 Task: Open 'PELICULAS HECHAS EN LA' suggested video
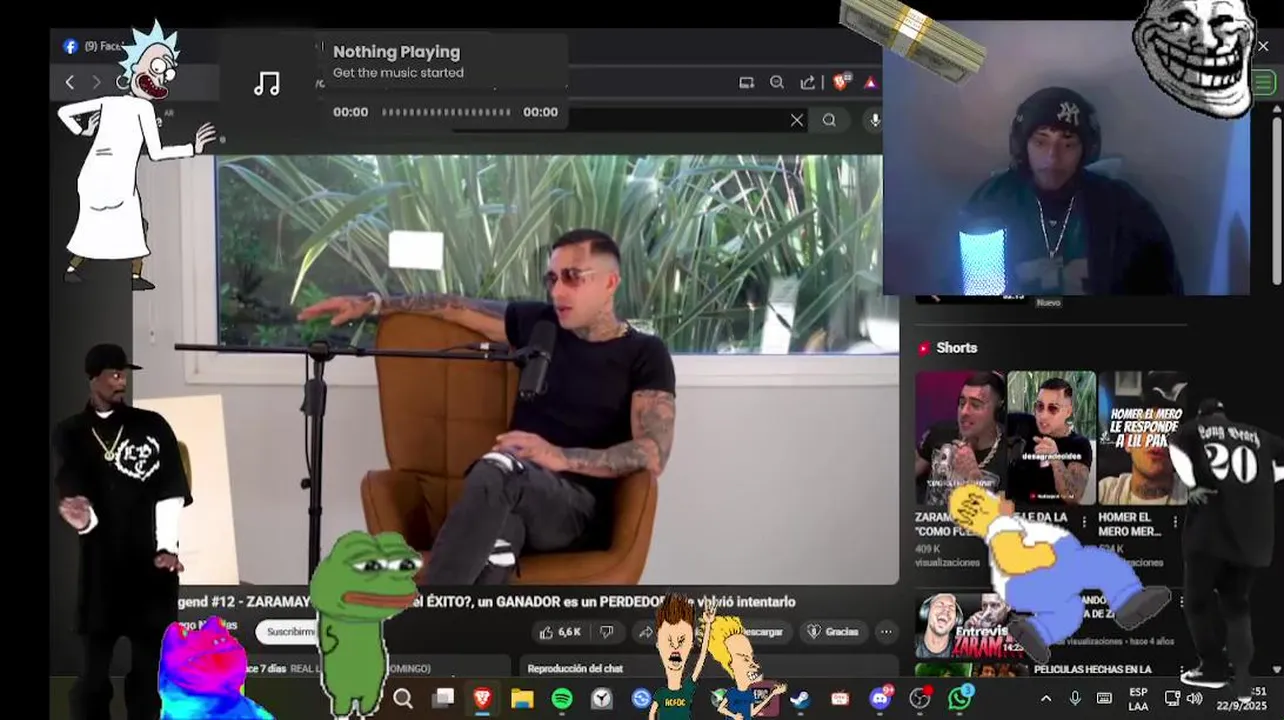1092,669
